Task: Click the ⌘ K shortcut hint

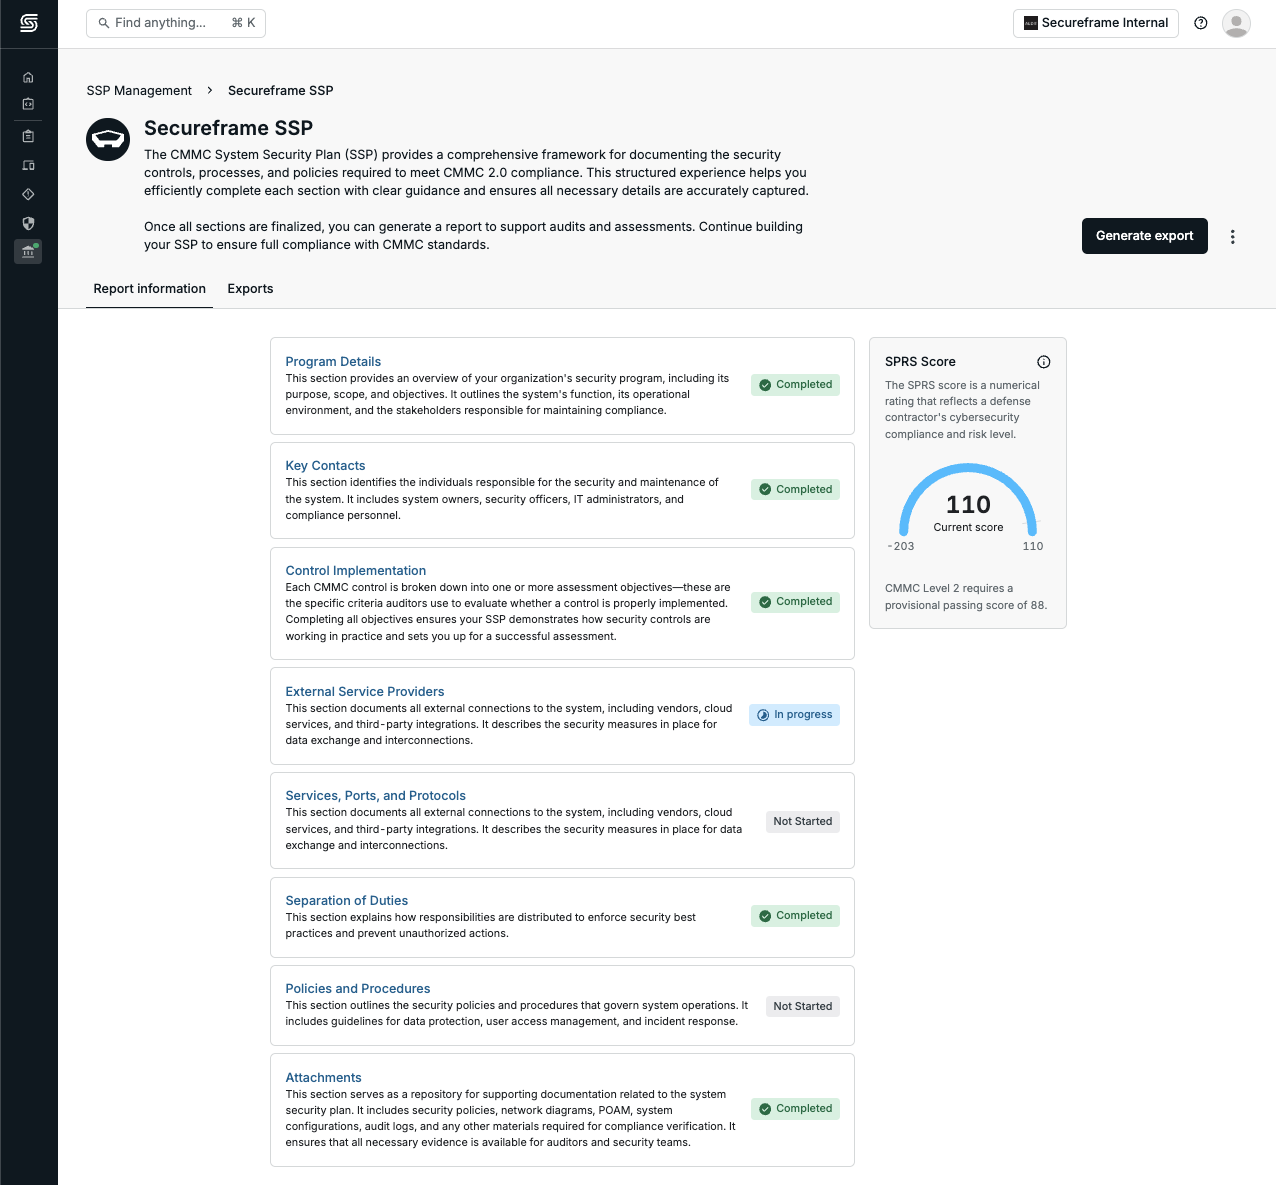Action: pos(243,23)
